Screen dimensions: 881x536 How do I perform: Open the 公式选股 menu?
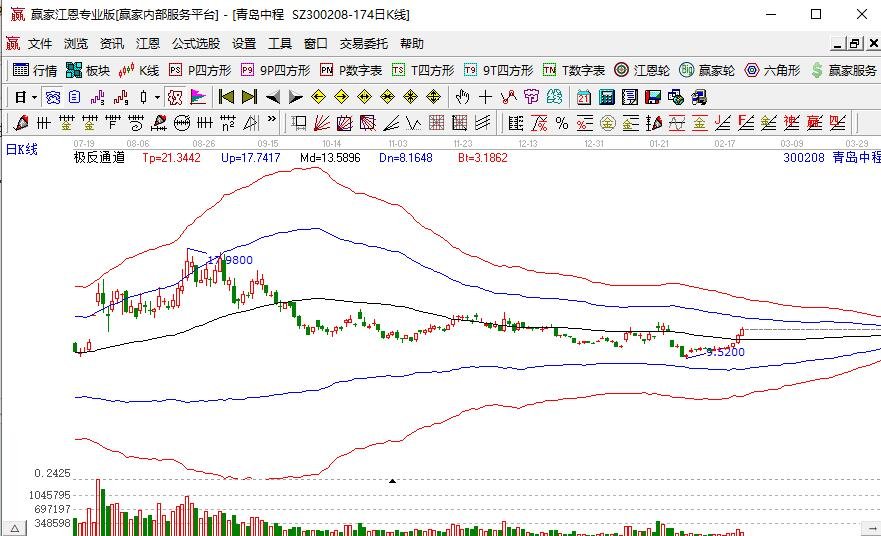pos(196,44)
